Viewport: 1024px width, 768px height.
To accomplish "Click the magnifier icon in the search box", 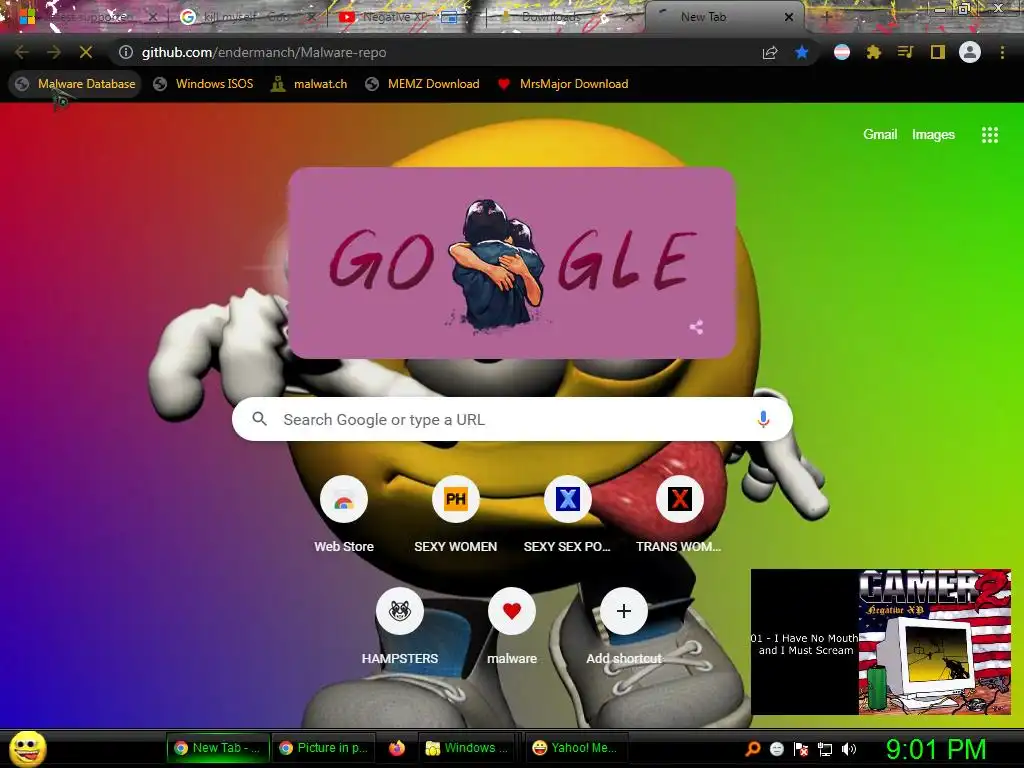I will [x=259, y=419].
